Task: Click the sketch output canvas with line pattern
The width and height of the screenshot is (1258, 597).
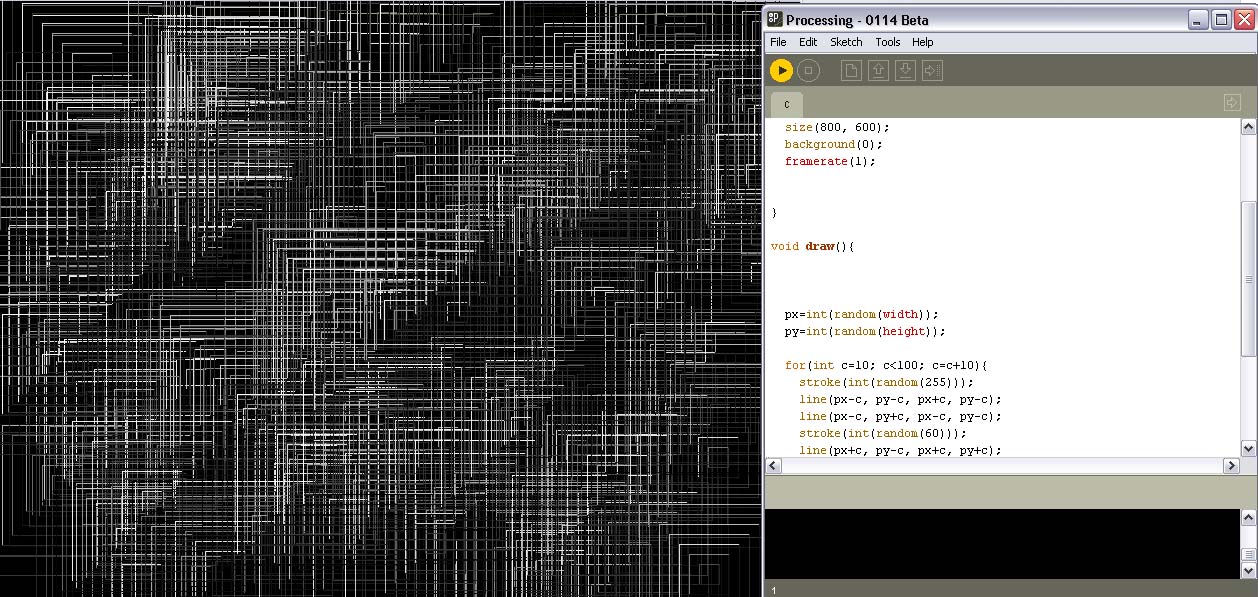Action: point(380,298)
